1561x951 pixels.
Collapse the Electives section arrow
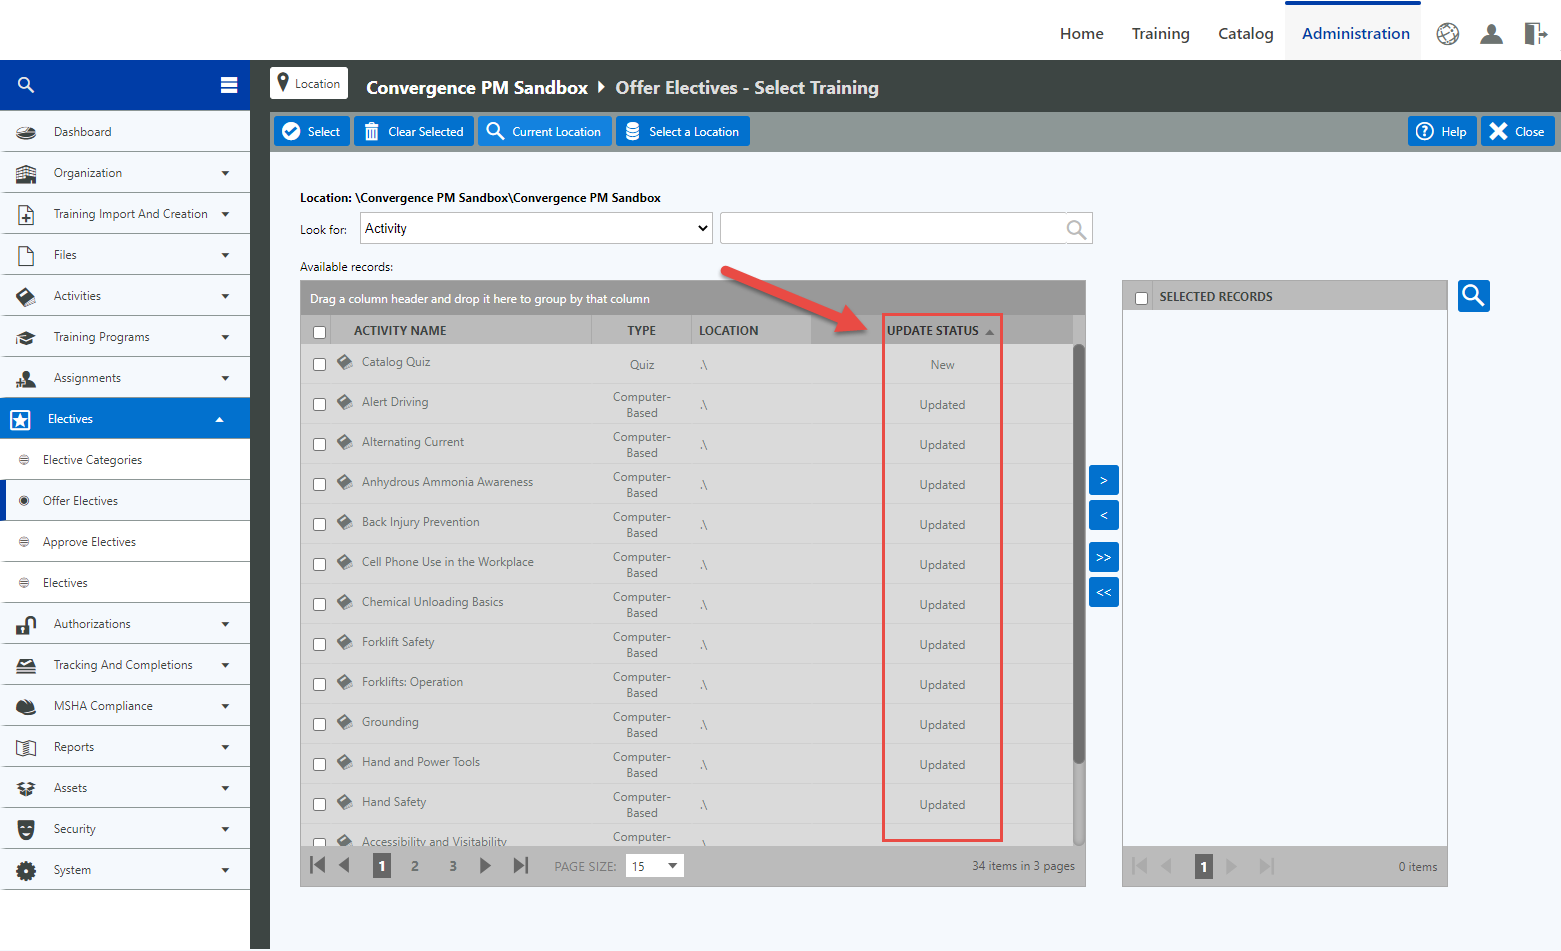point(220,419)
